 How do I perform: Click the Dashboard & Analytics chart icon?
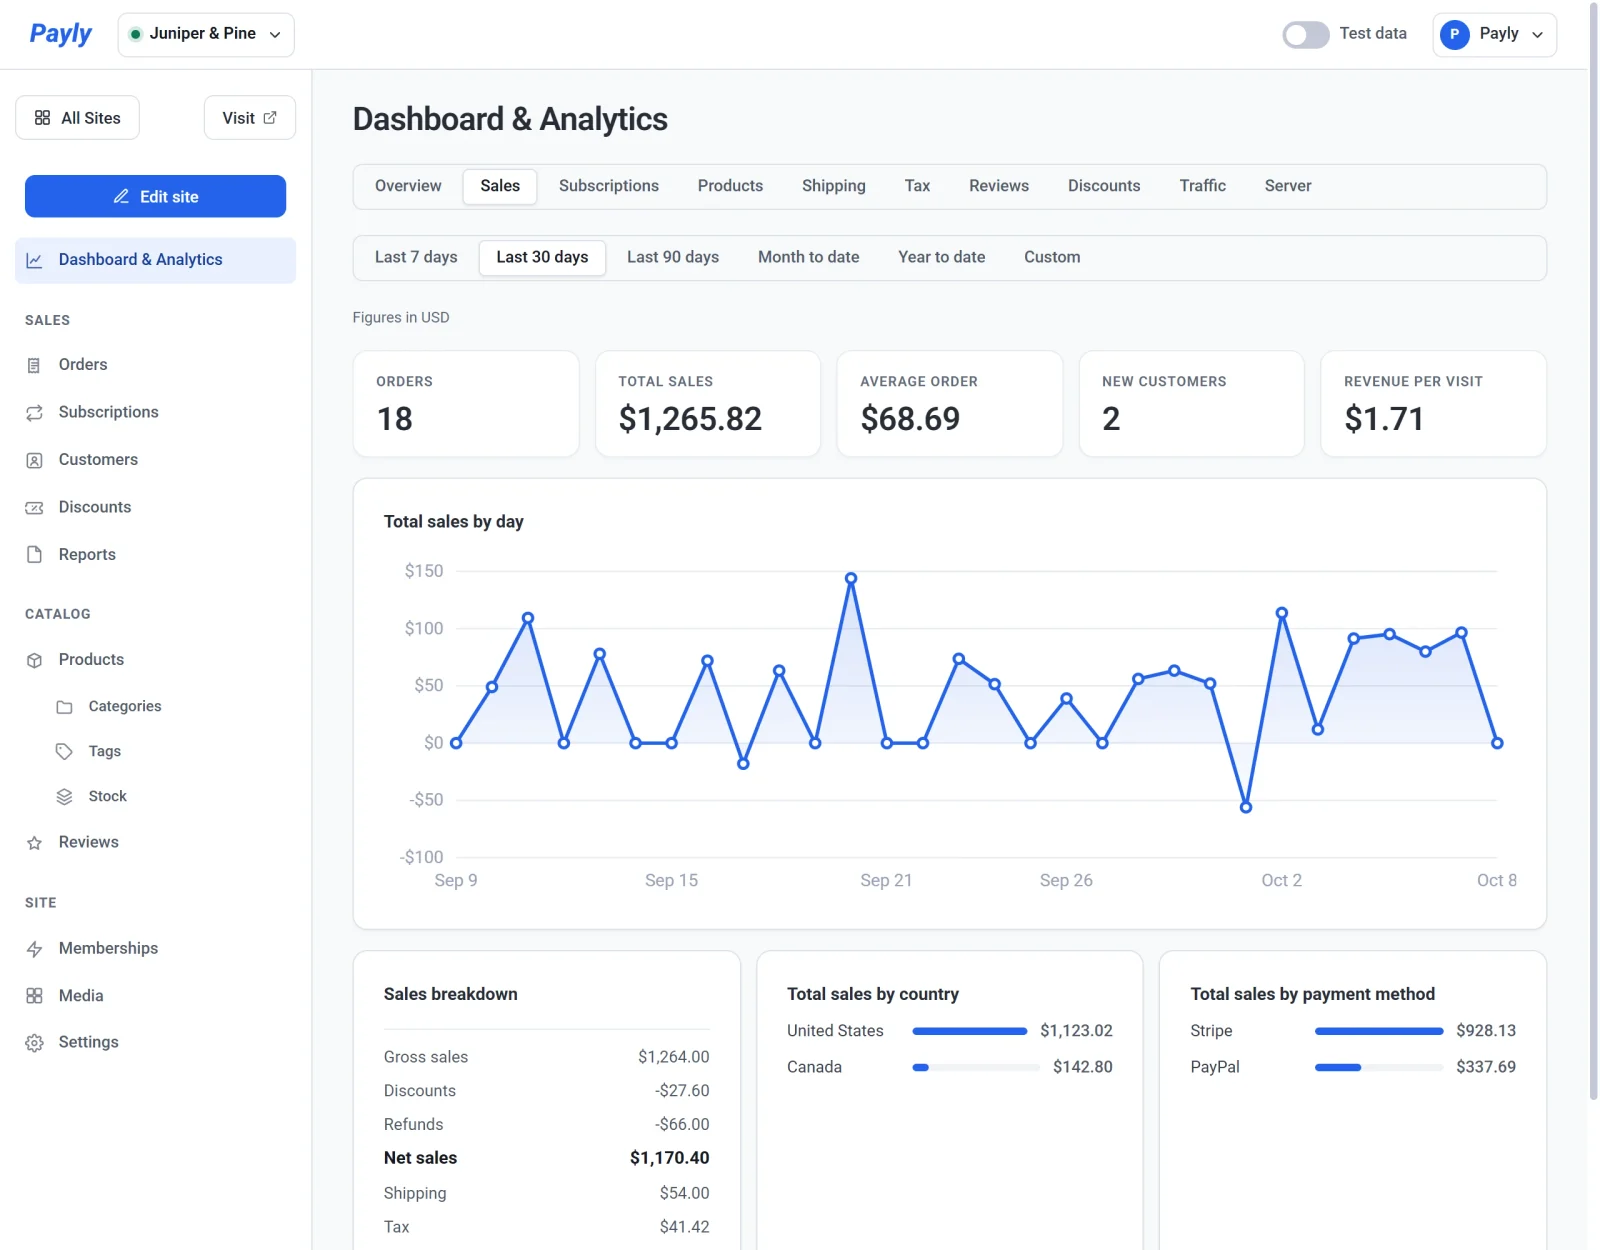pyautogui.click(x=34, y=260)
